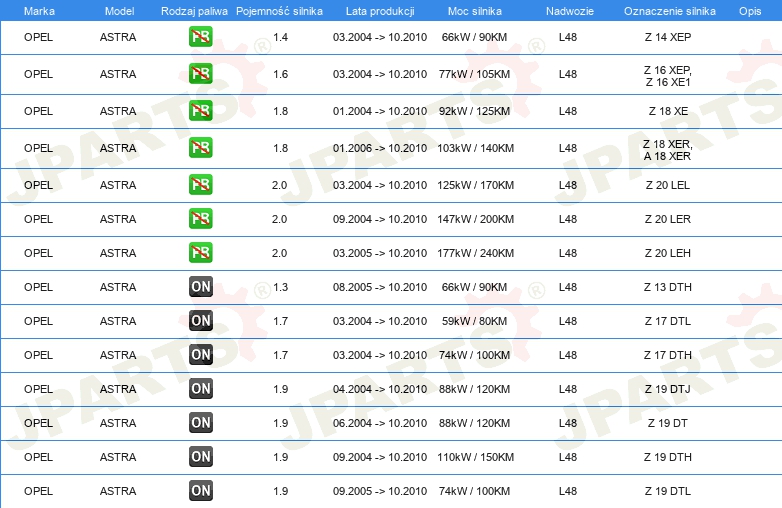Click the Opis column header

pyautogui.click(x=750, y=11)
